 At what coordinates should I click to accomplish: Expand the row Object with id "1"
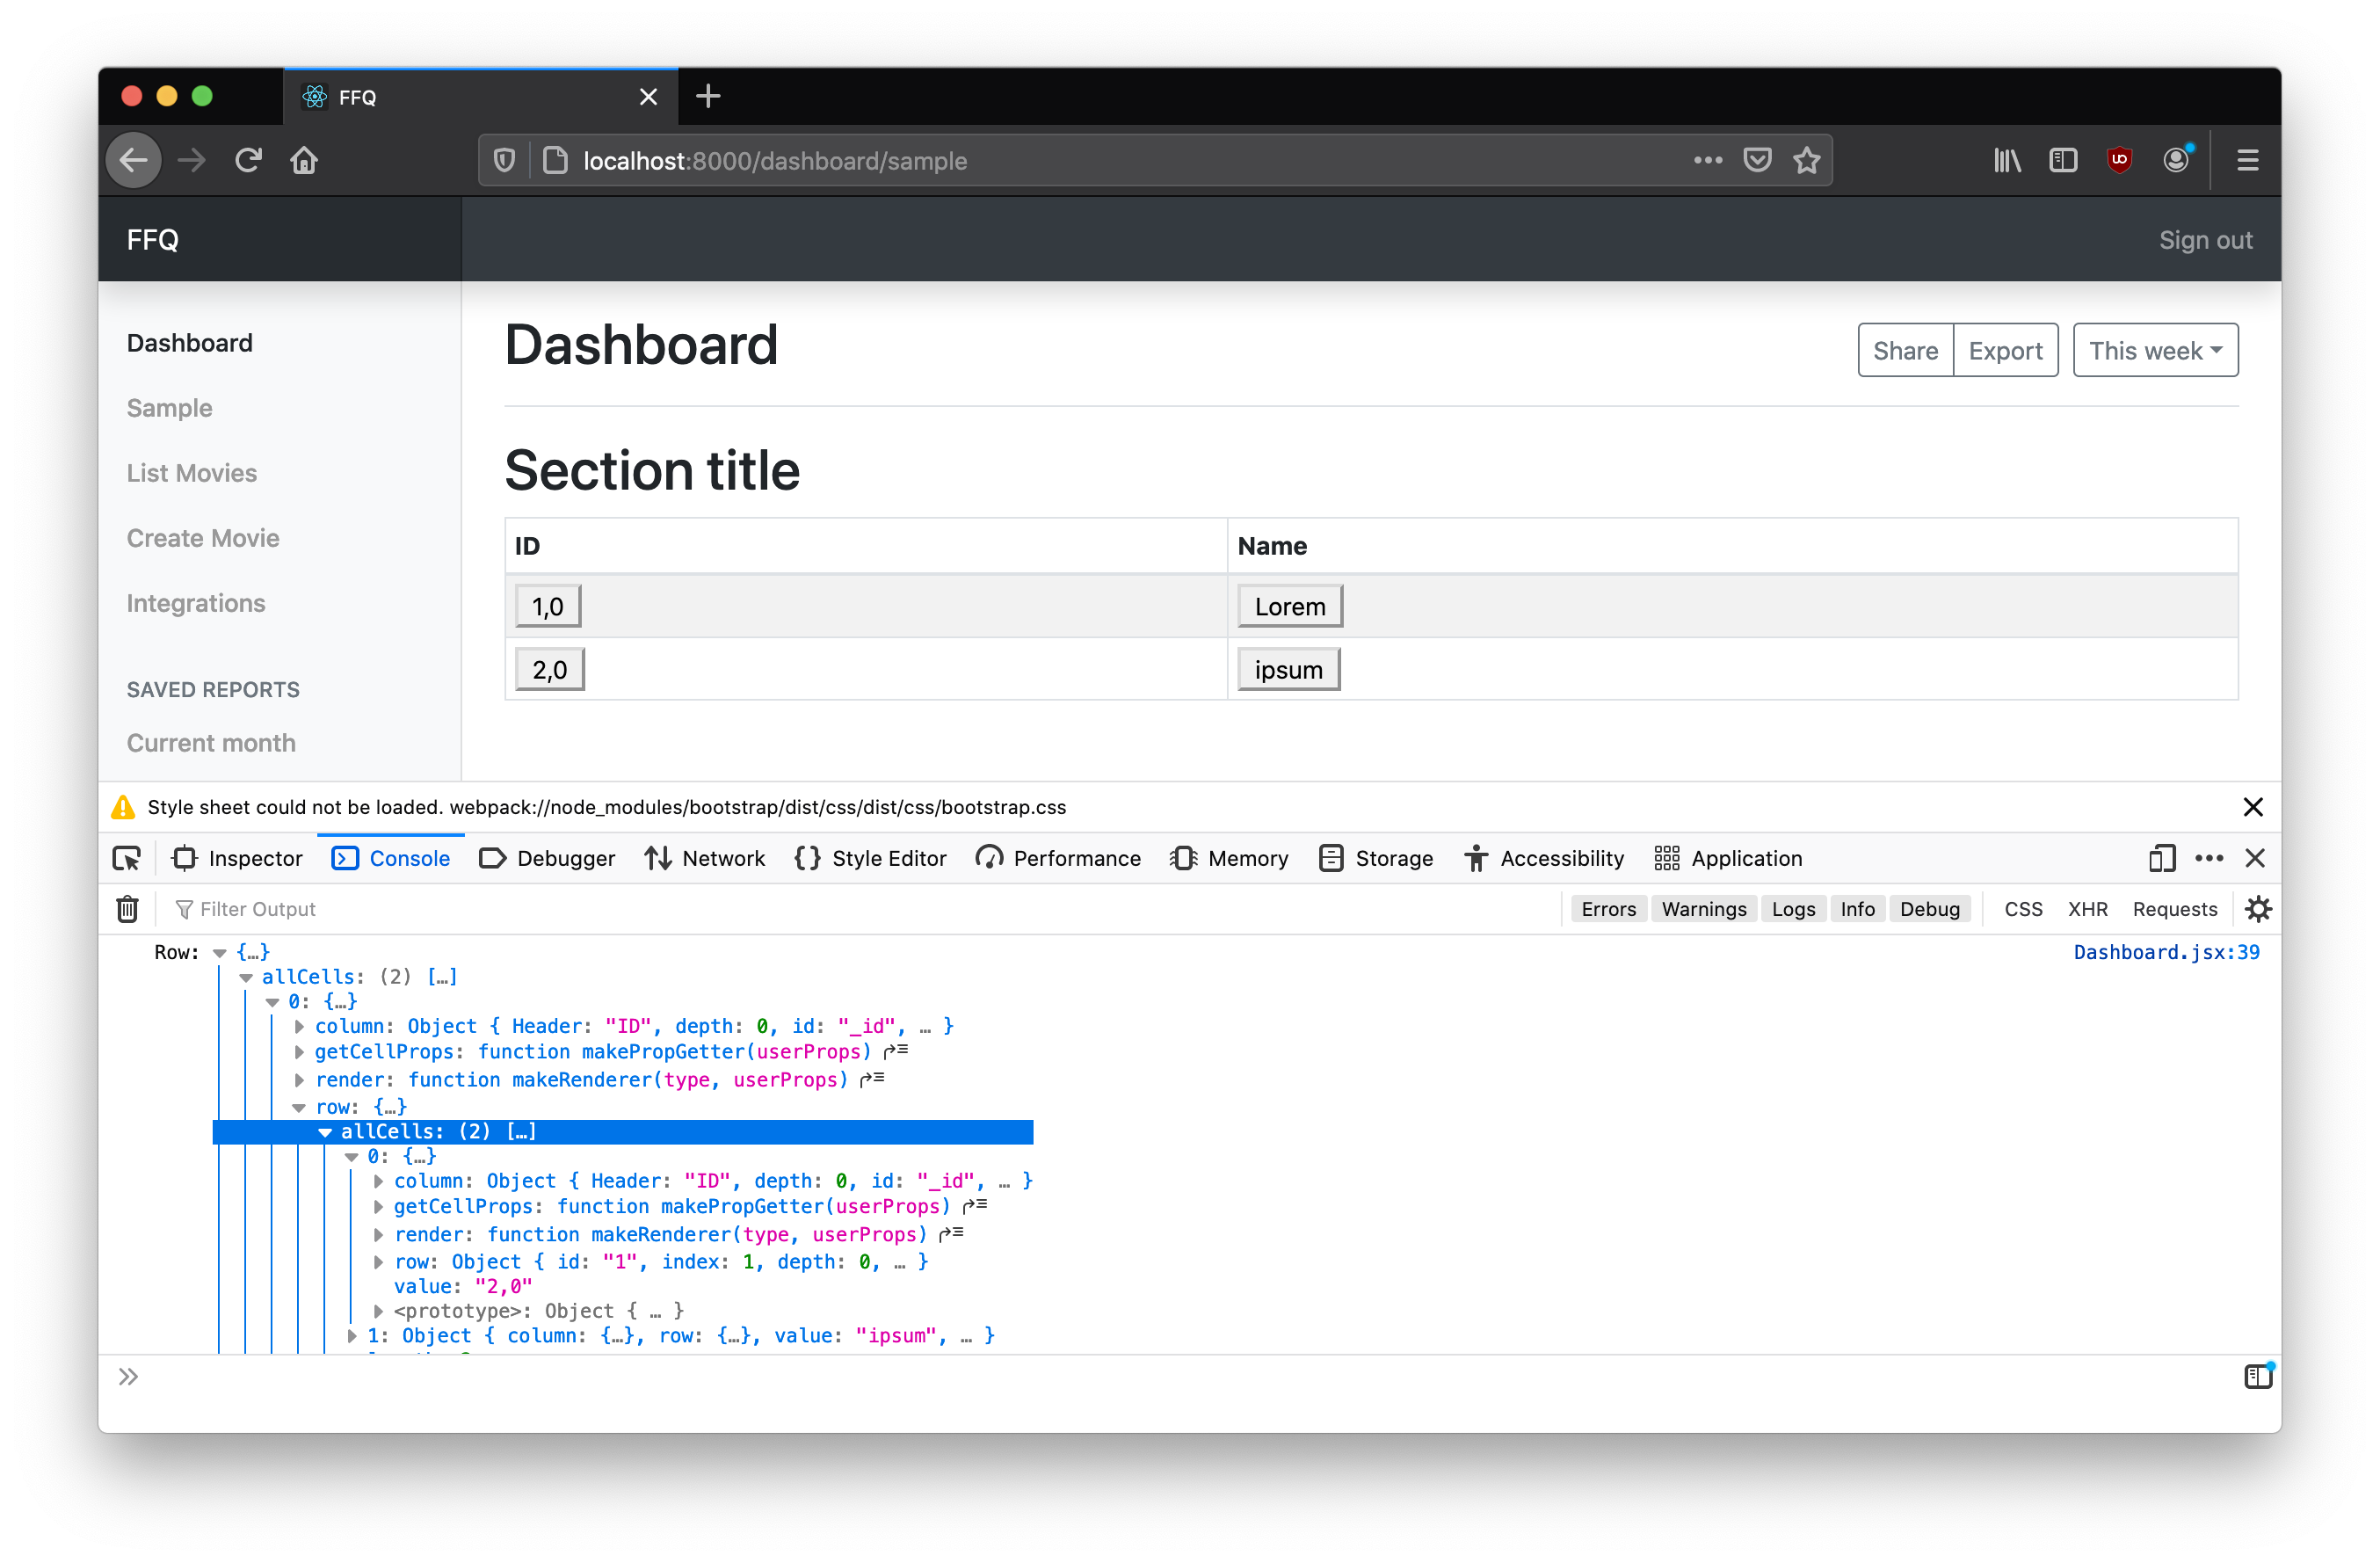tap(378, 1262)
